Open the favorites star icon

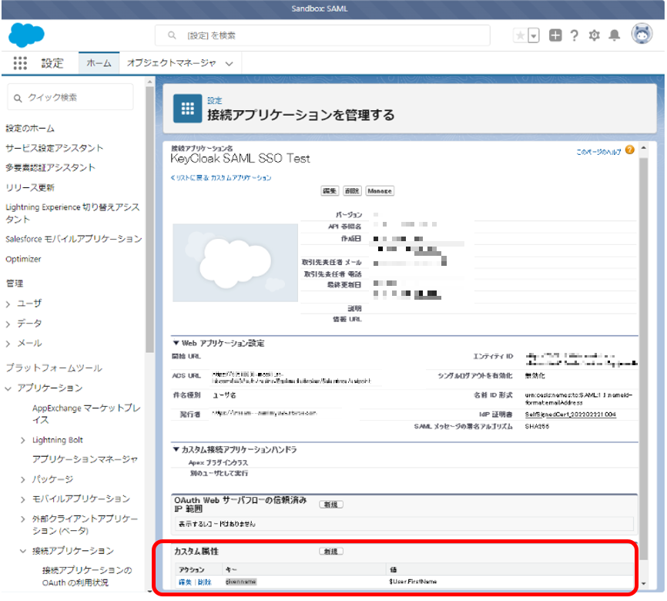[x=520, y=36]
